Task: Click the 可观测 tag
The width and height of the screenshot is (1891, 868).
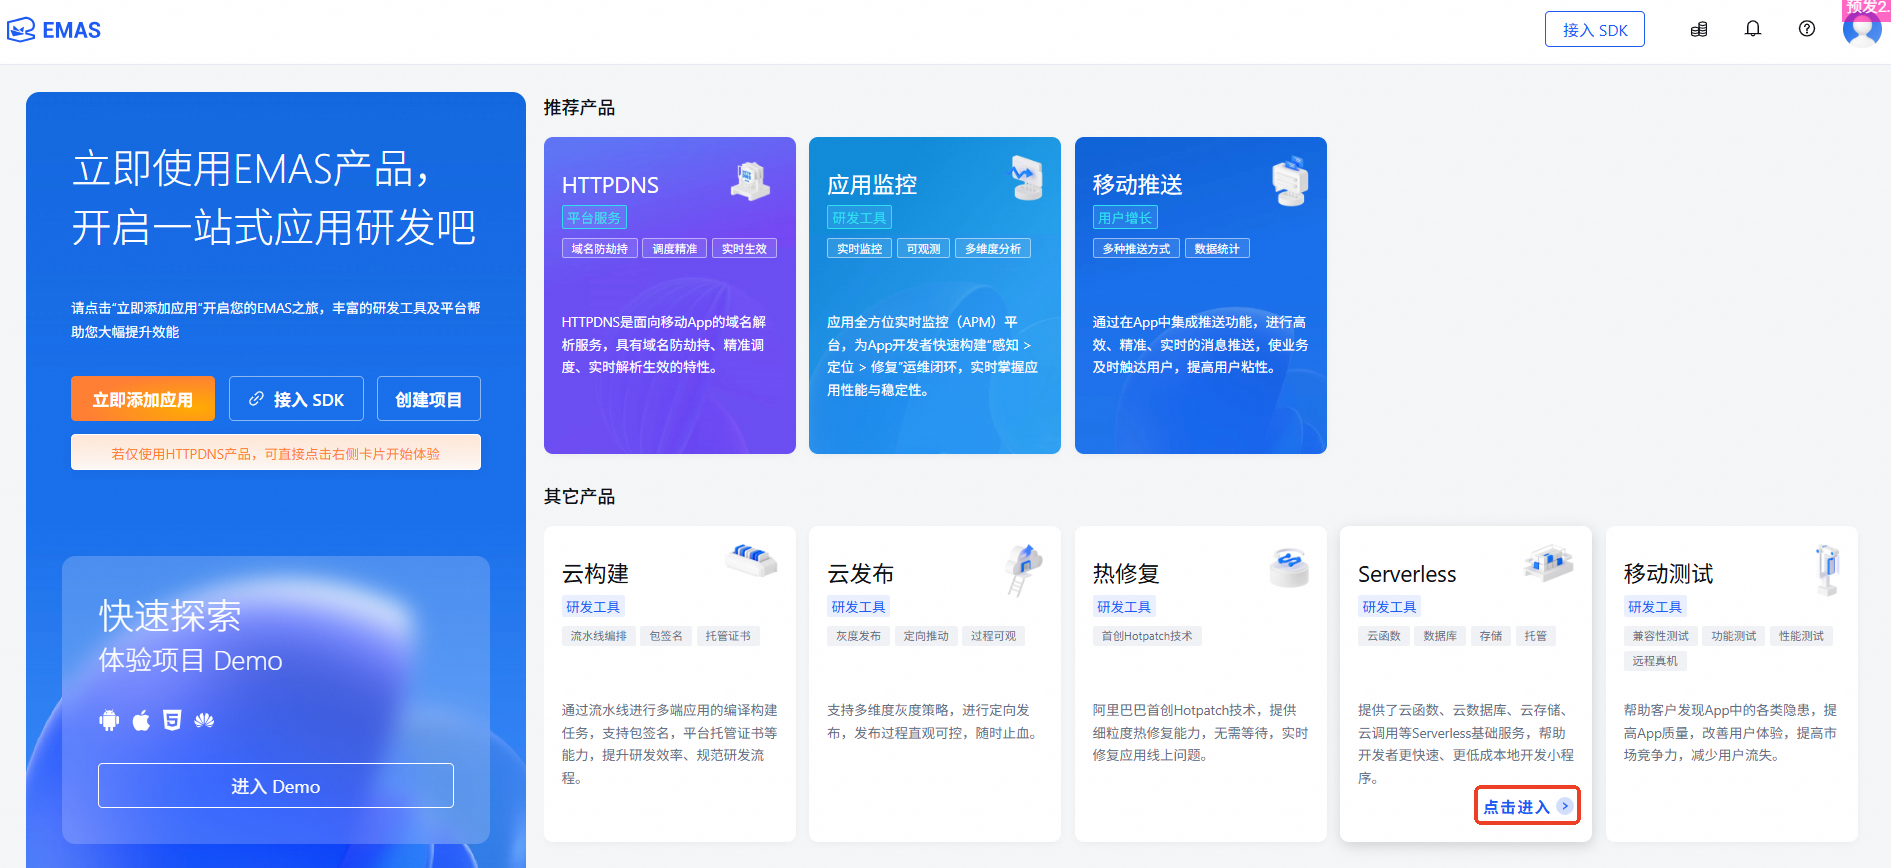Action: click(923, 248)
